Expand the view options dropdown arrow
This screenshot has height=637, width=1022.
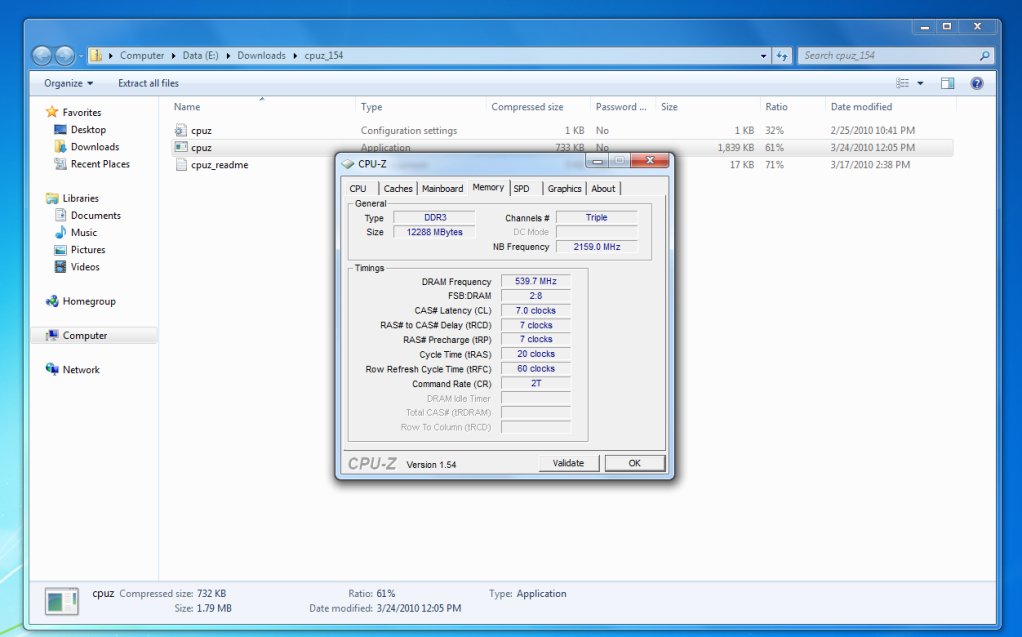920,83
